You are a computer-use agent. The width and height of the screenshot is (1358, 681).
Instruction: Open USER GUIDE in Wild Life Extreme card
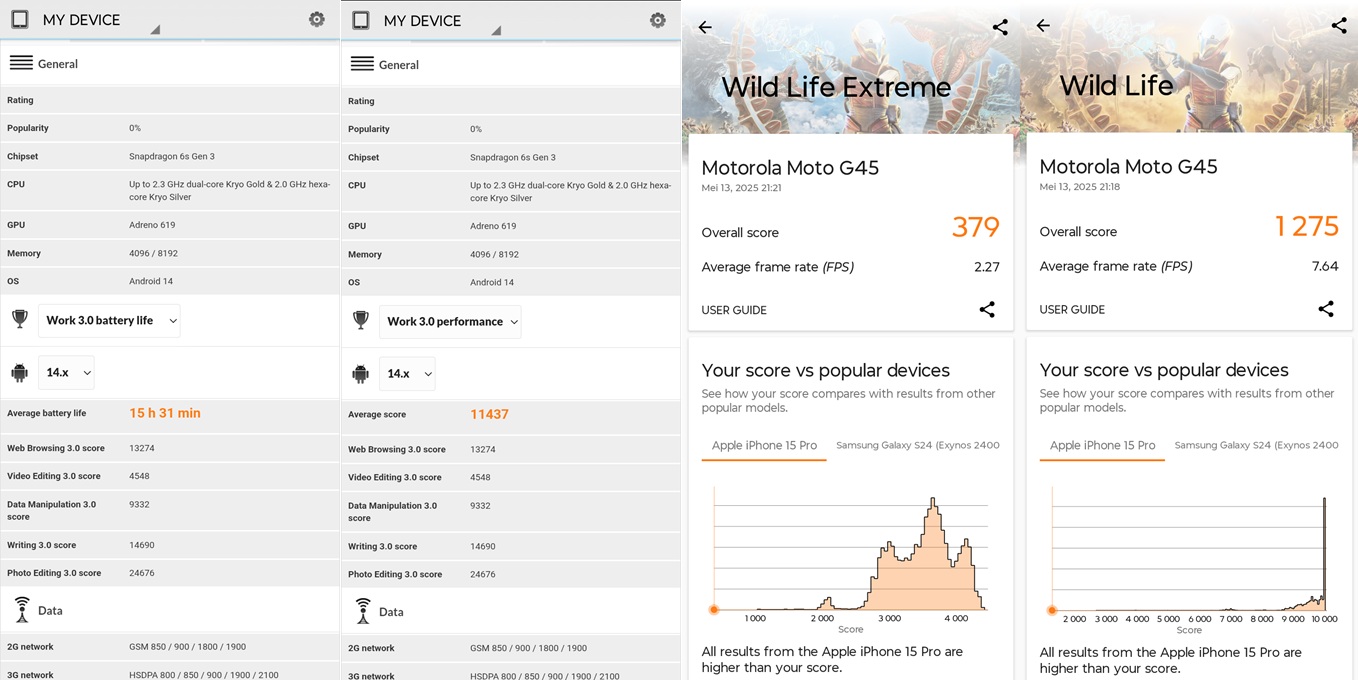coord(734,310)
